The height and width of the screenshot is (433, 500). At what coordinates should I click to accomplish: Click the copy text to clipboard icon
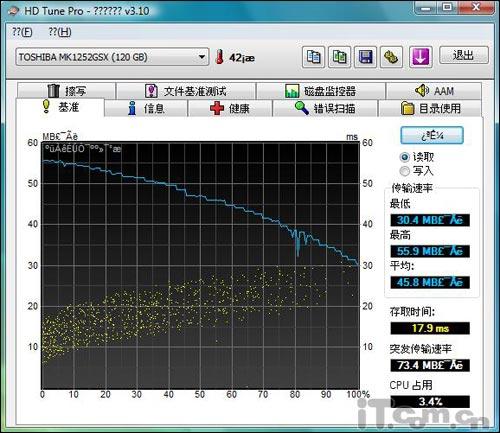click(x=313, y=57)
